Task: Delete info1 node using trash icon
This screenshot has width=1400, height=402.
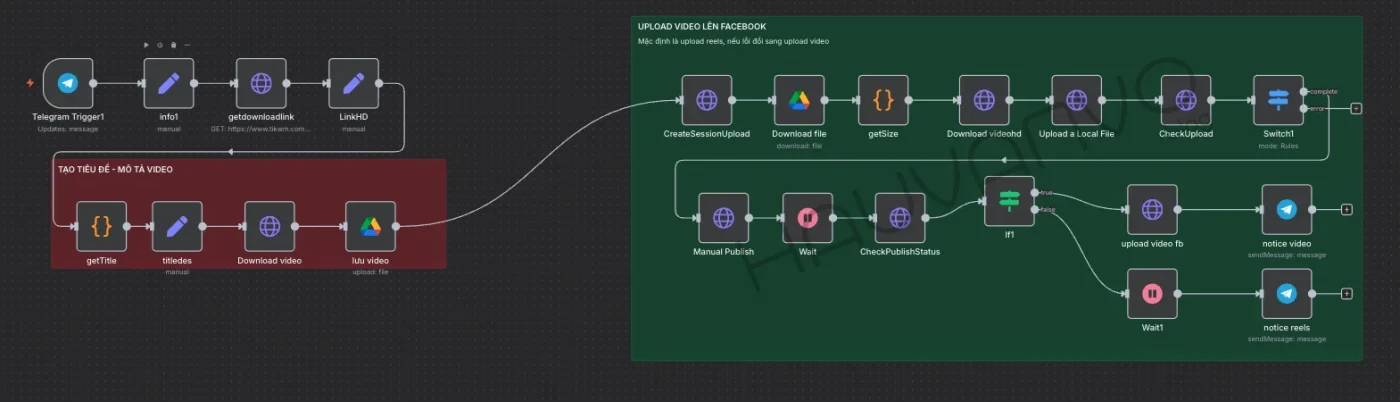Action: (173, 45)
